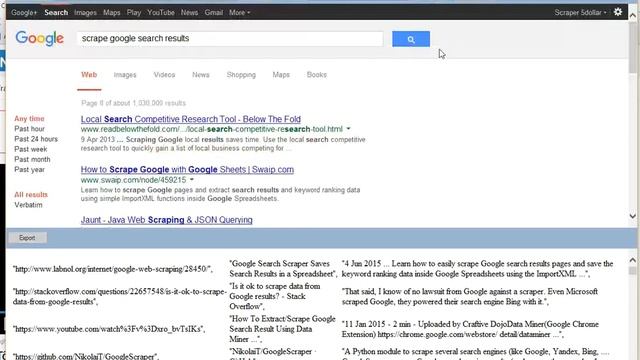The width and height of the screenshot is (640, 360).
Task: Click 'Google Search Scraper Saves' title text
Action: (283, 269)
